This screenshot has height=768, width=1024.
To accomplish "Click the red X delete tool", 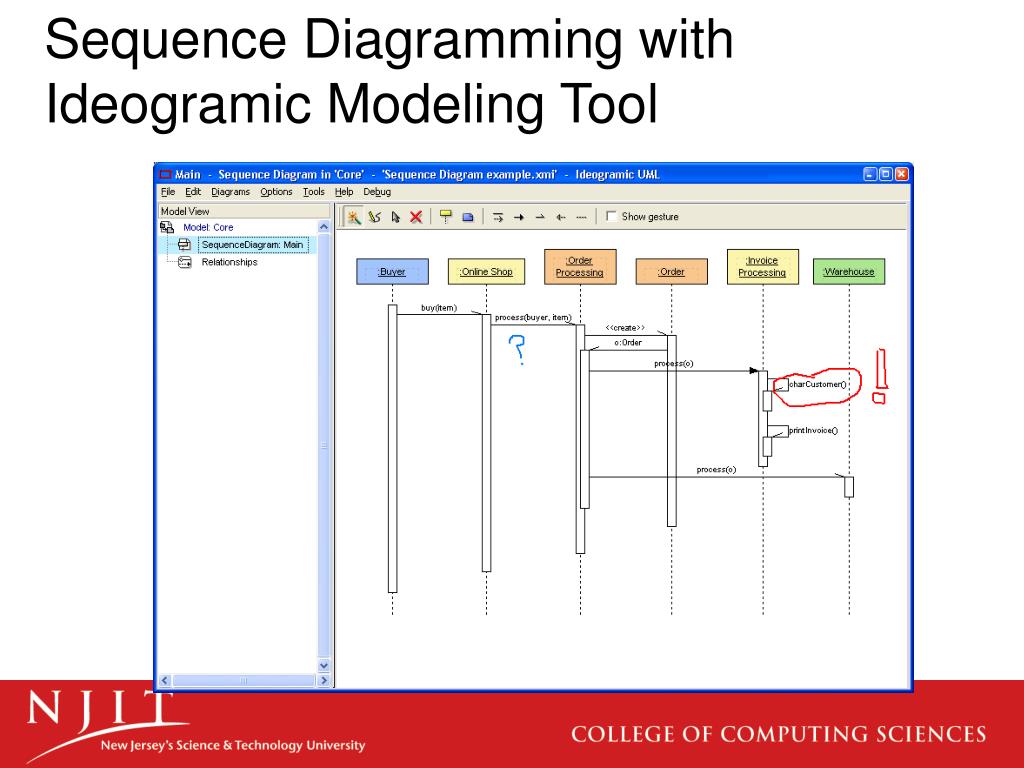I will tap(416, 217).
